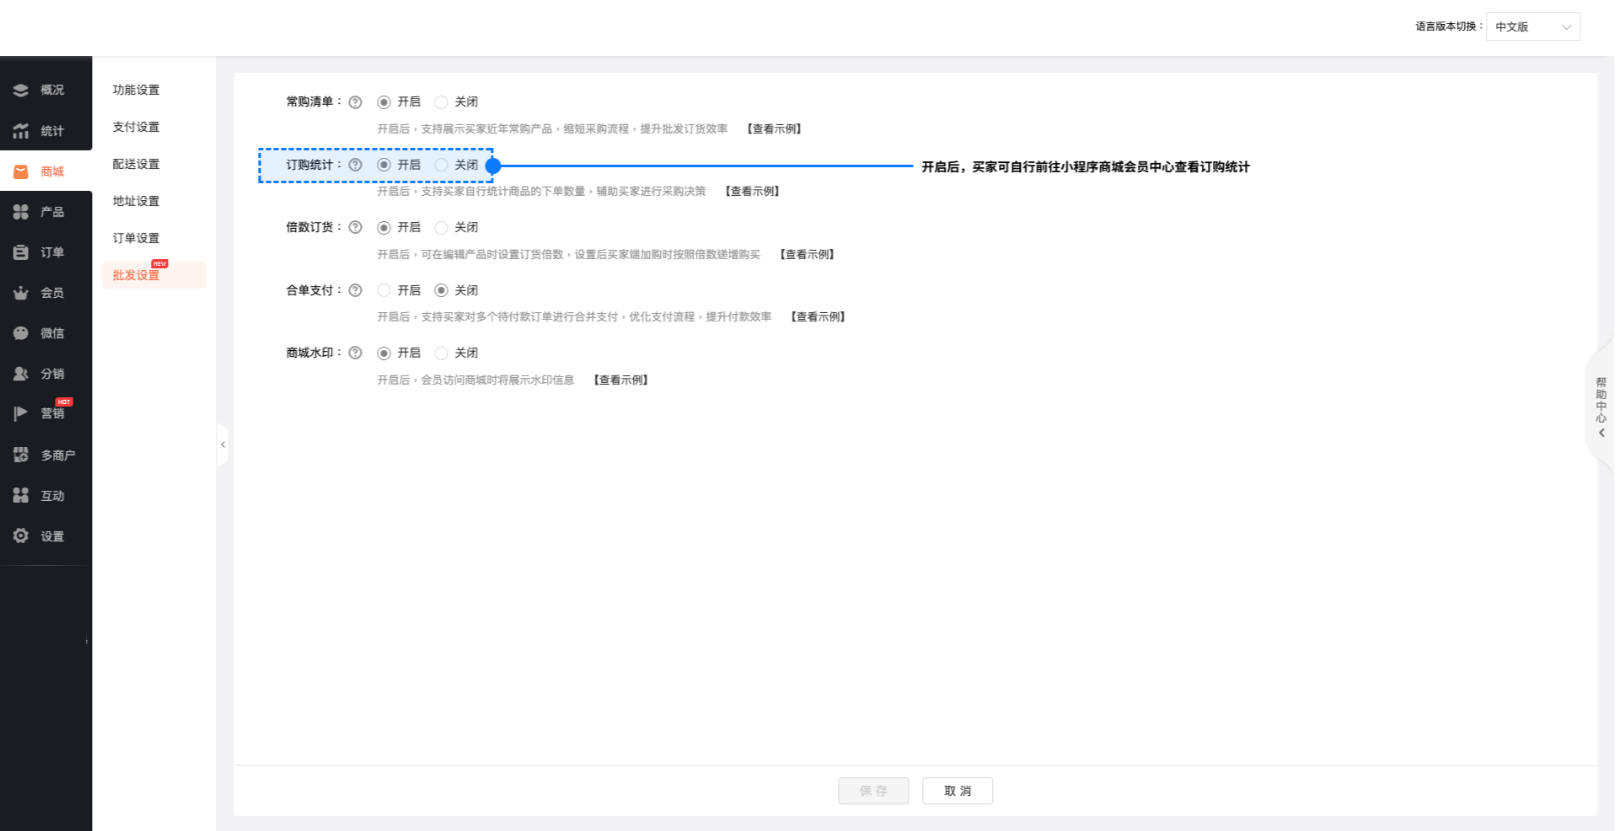Open the 互动 interaction icon
This screenshot has width=1619, height=831.
pos(21,495)
